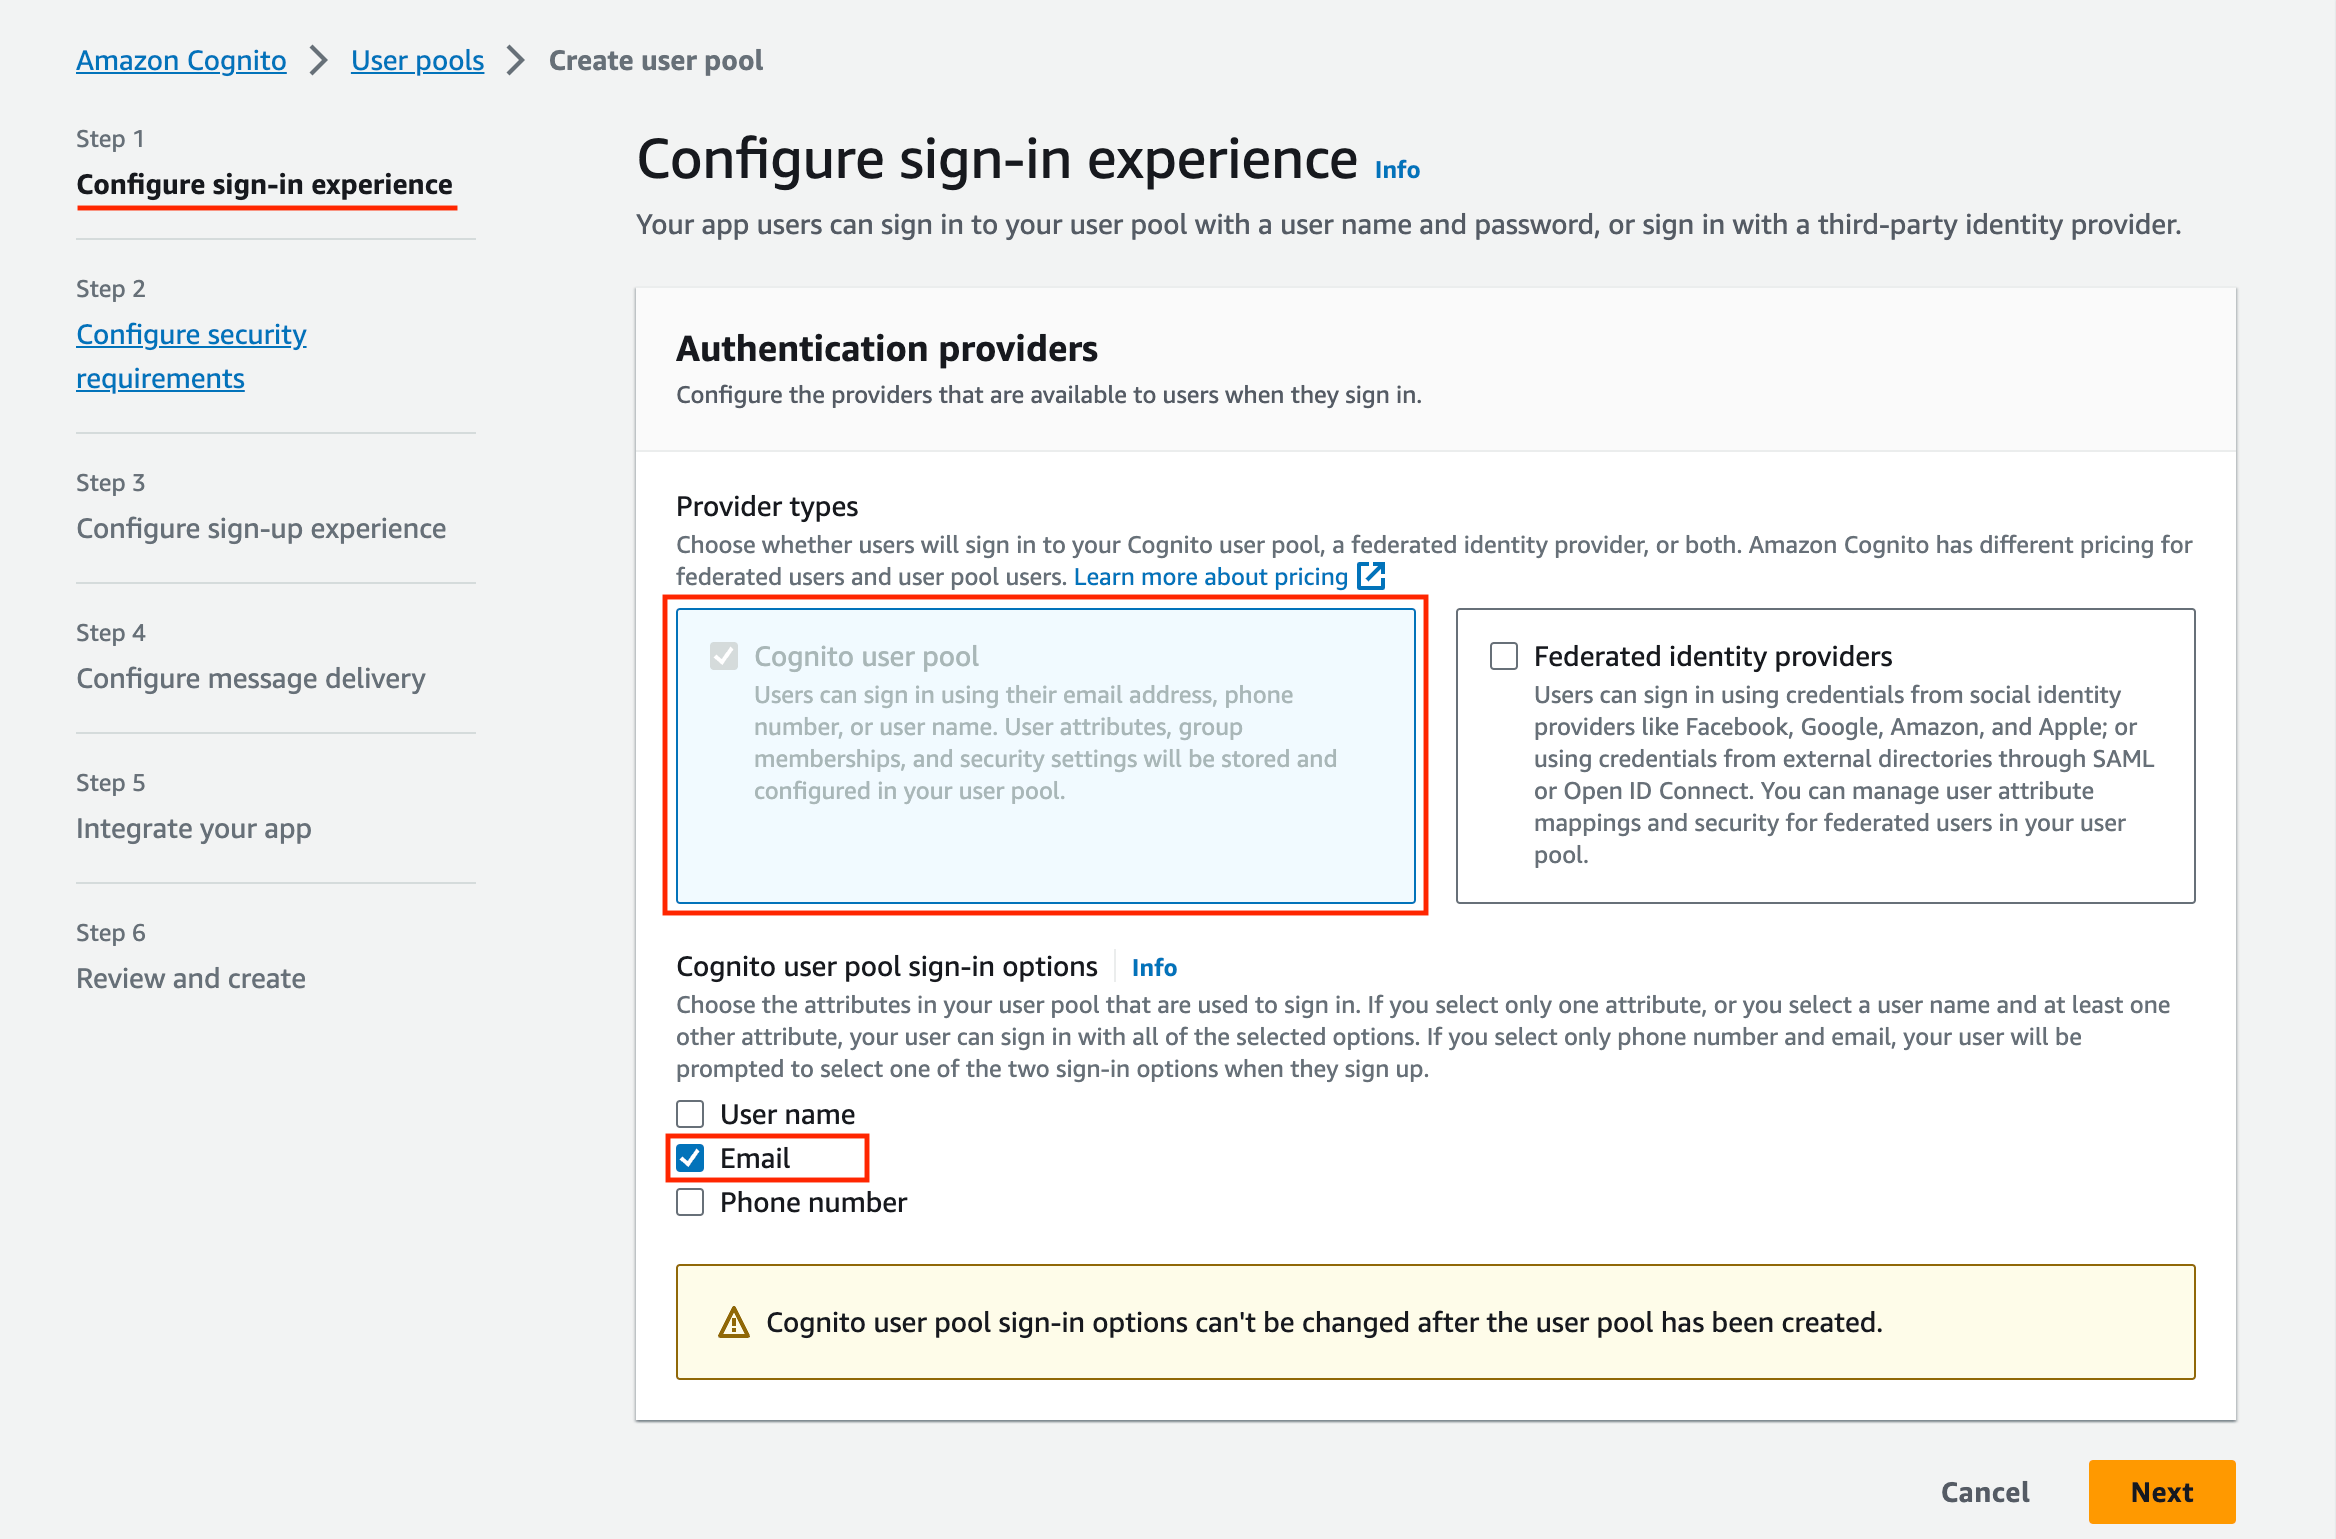Follow Learn more about pricing link

pyautogui.click(x=1210, y=576)
